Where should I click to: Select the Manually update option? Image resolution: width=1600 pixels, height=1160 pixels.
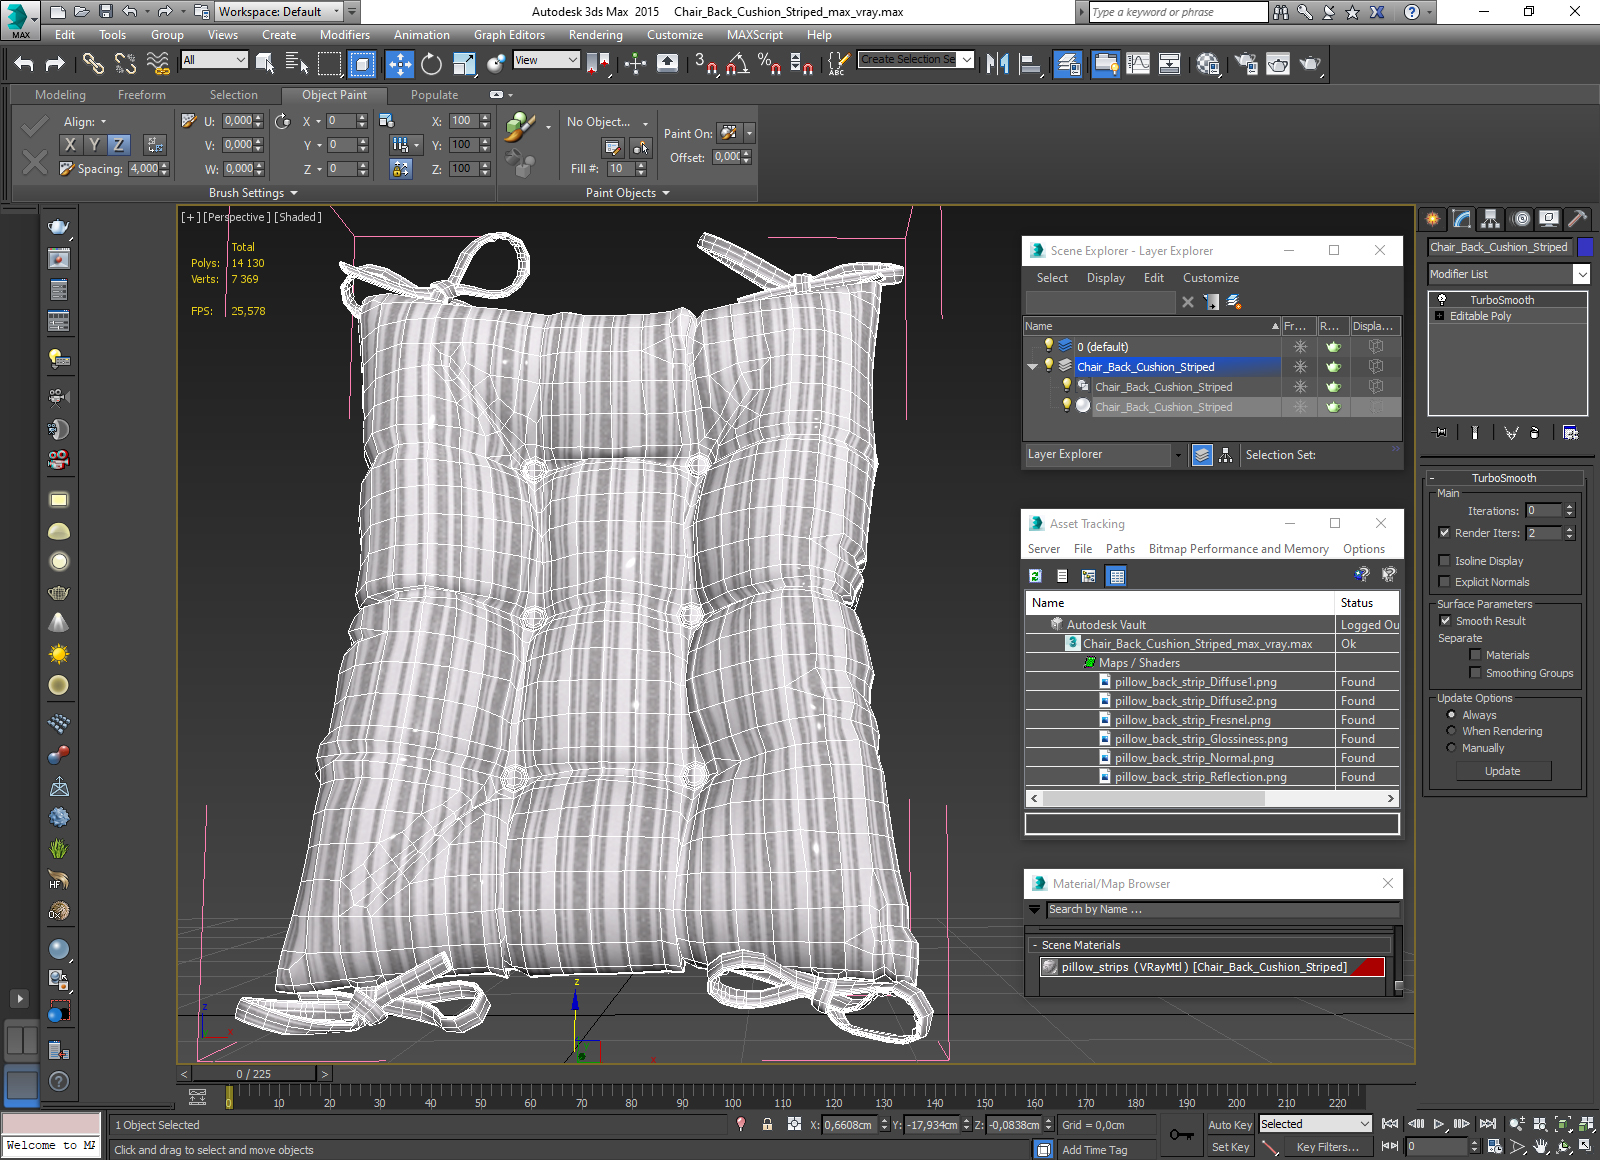pos(1451,747)
